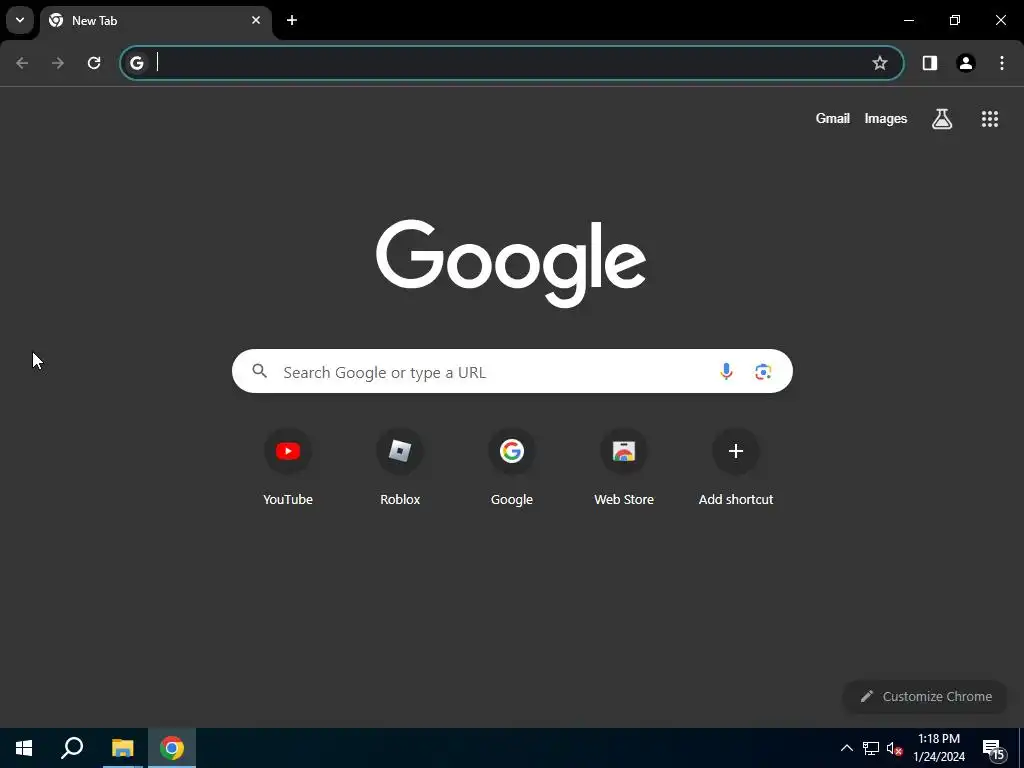Open the clock showing 1:18 PM

coord(939,748)
